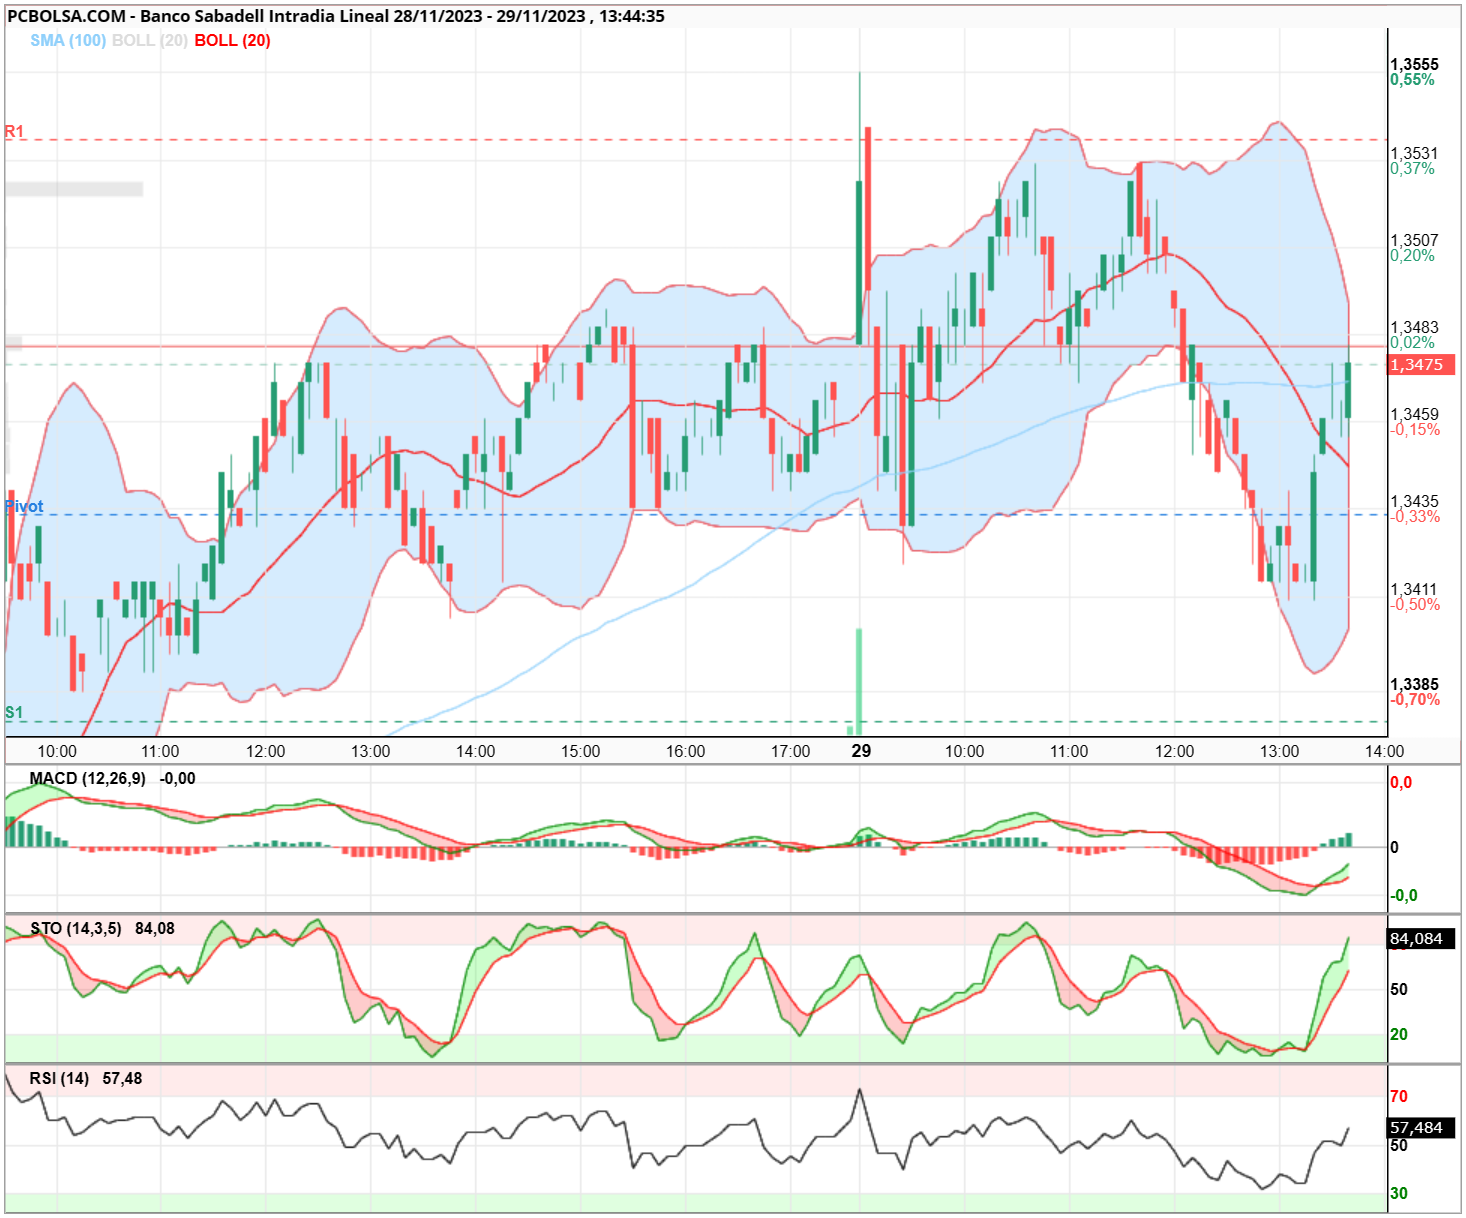Click the MACD (12,26,9) indicator label
This screenshot has width=1466, height=1218.
87,778
